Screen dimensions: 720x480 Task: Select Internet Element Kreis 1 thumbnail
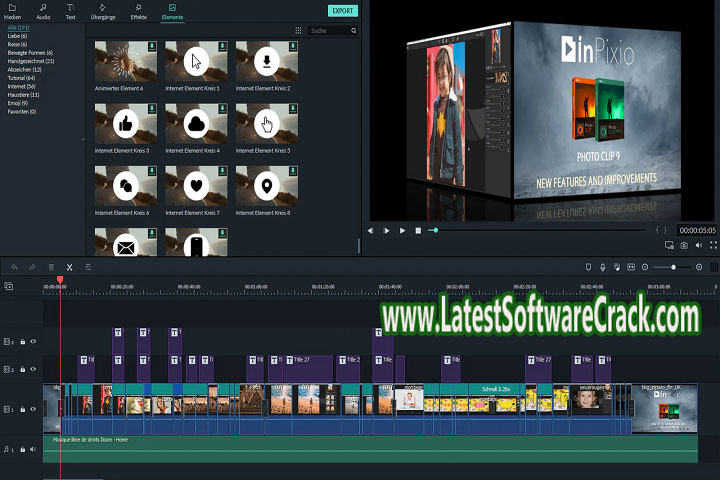(x=196, y=61)
